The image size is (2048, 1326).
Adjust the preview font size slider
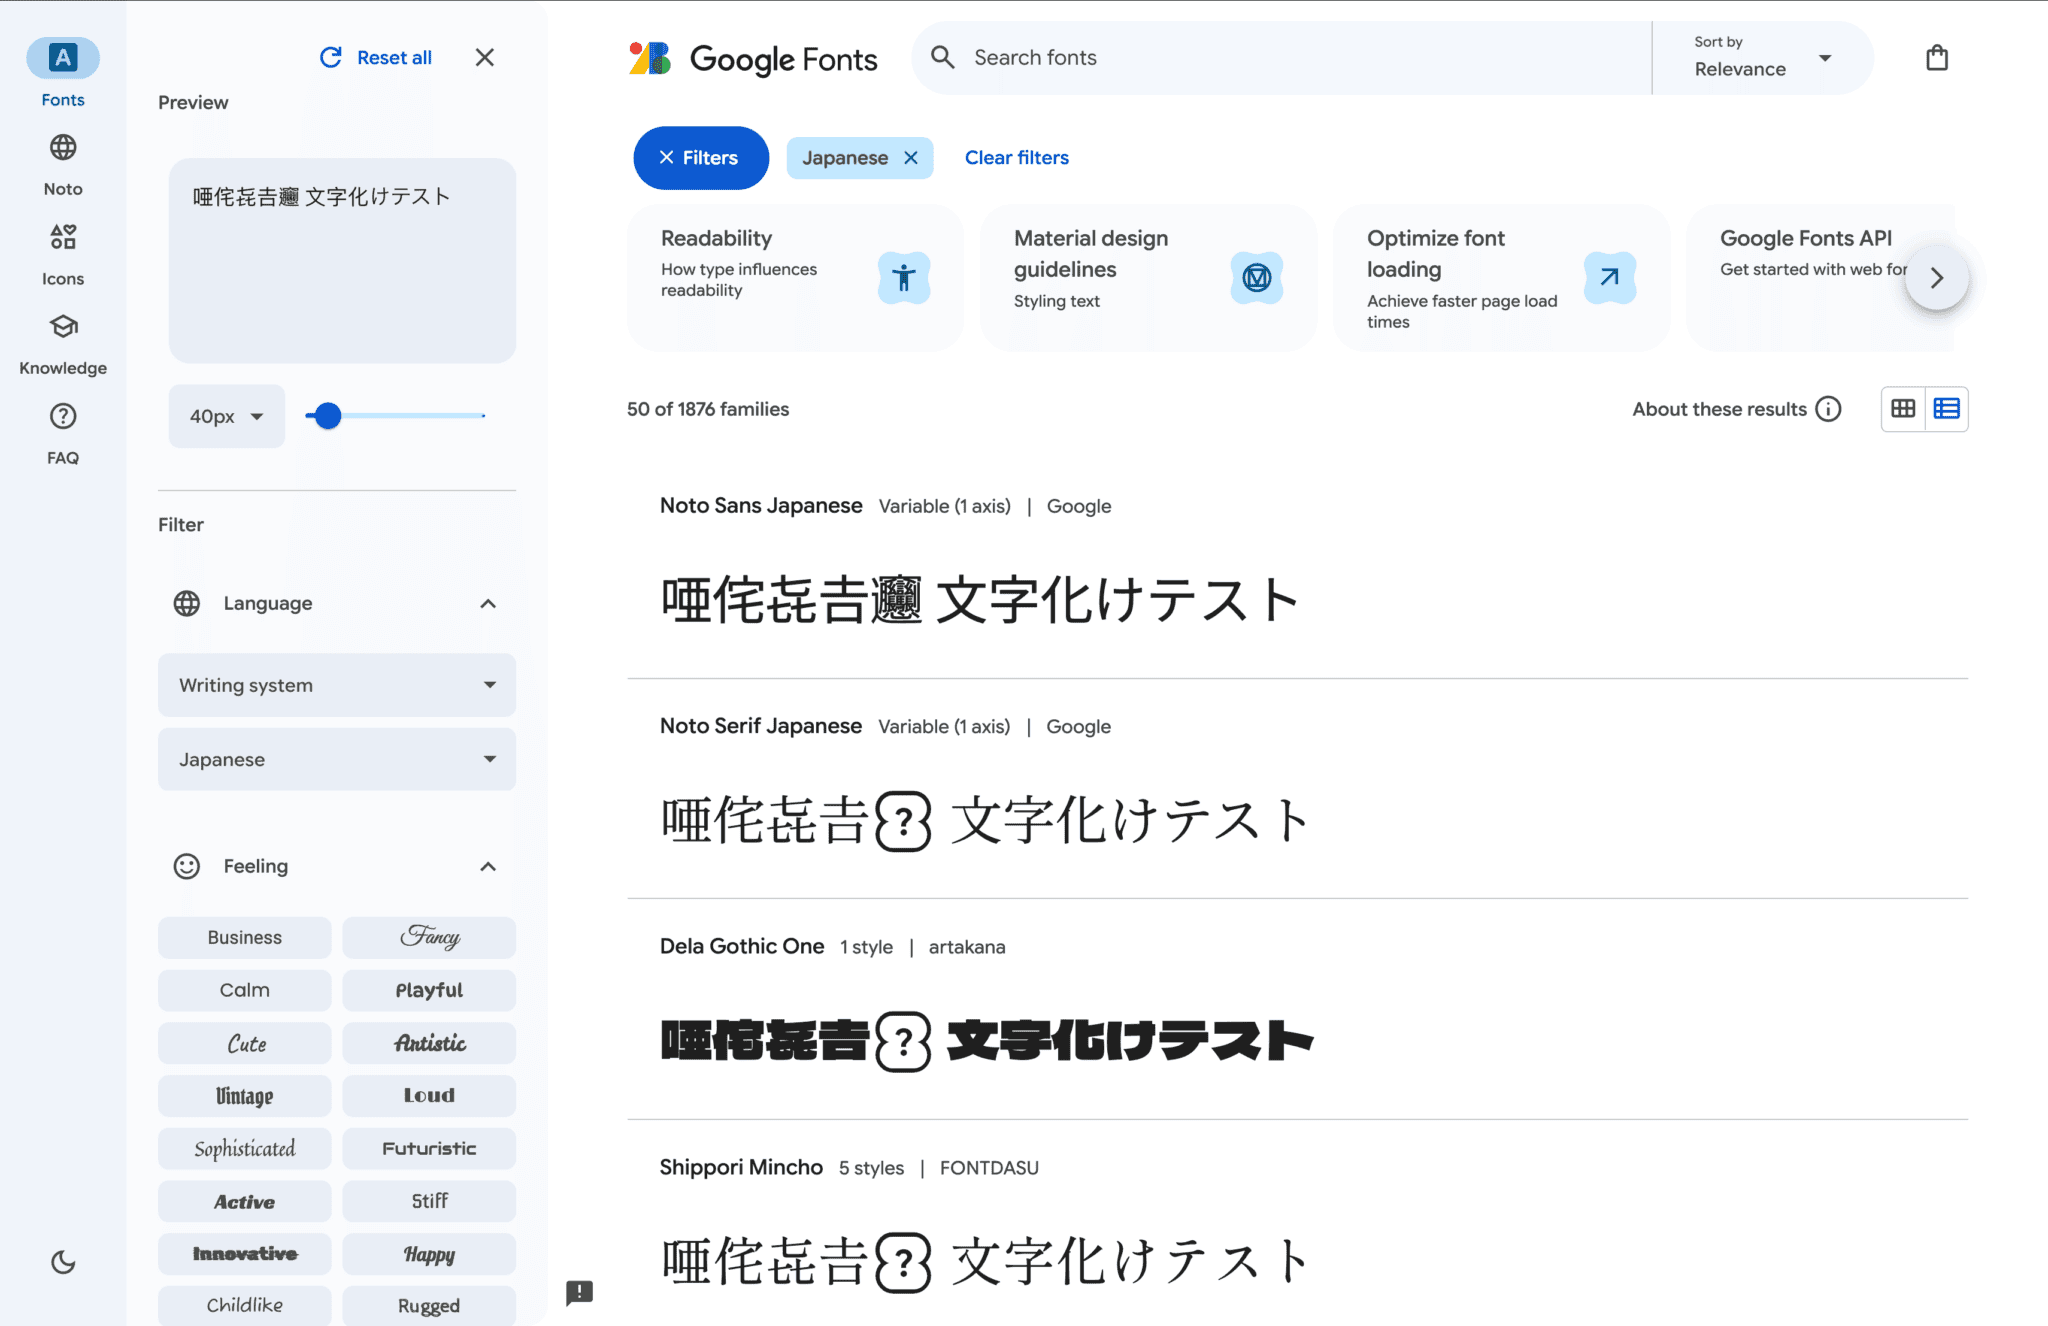pos(326,415)
